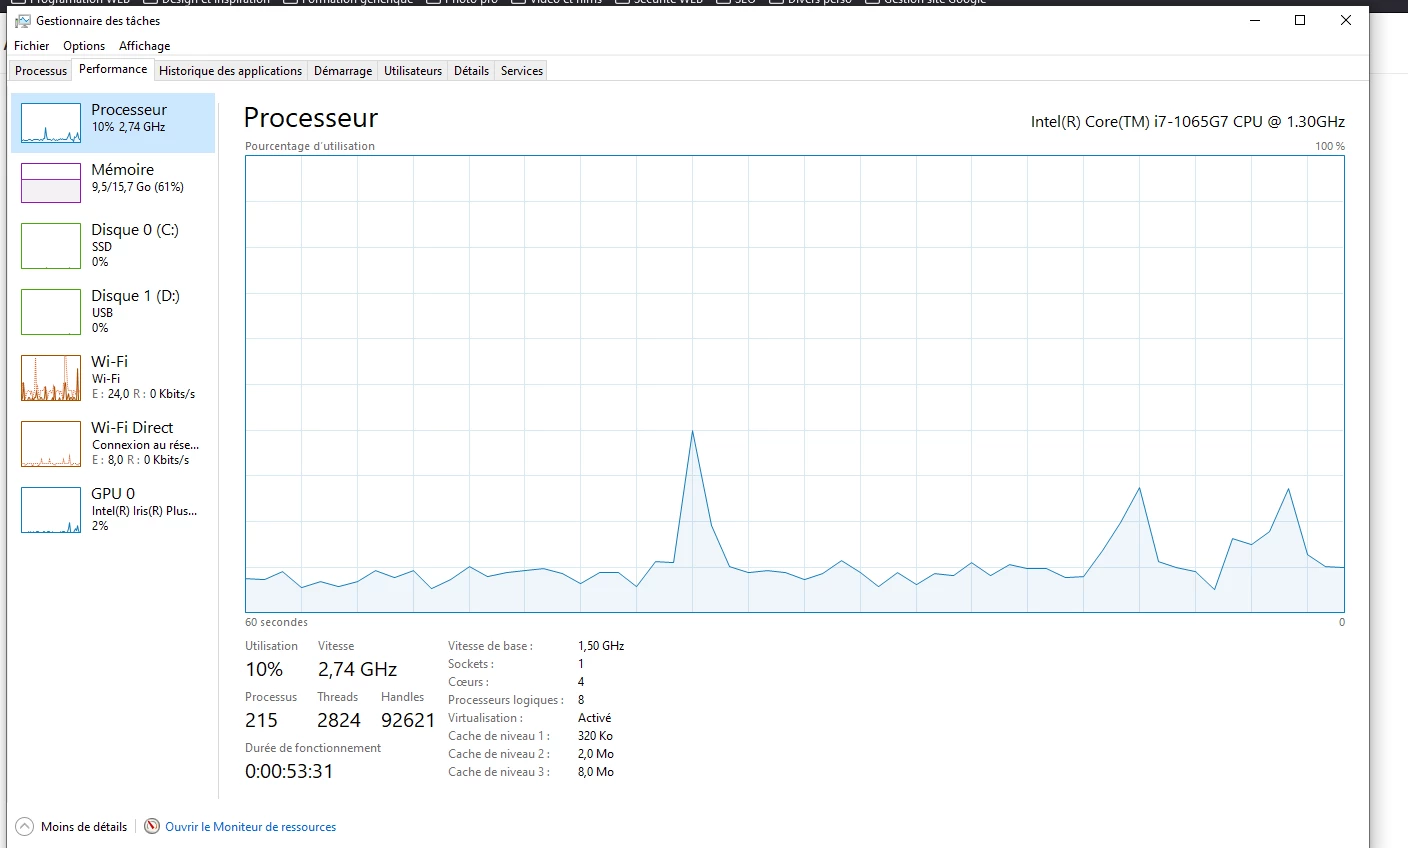
Task: Click the Processus count 215
Action: coord(261,721)
